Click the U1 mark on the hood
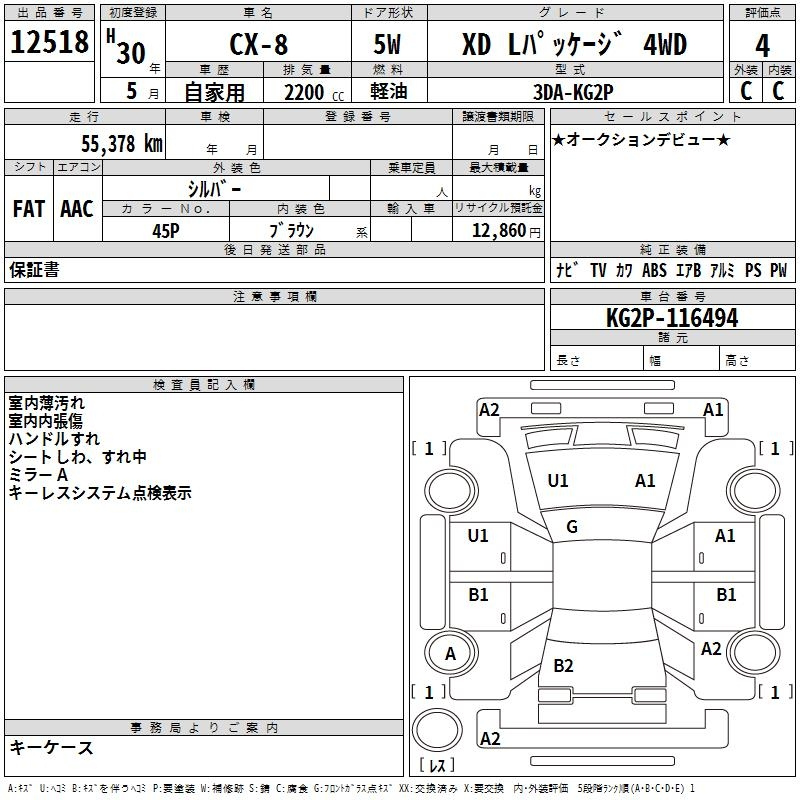The height and width of the screenshot is (800, 800). click(x=558, y=481)
